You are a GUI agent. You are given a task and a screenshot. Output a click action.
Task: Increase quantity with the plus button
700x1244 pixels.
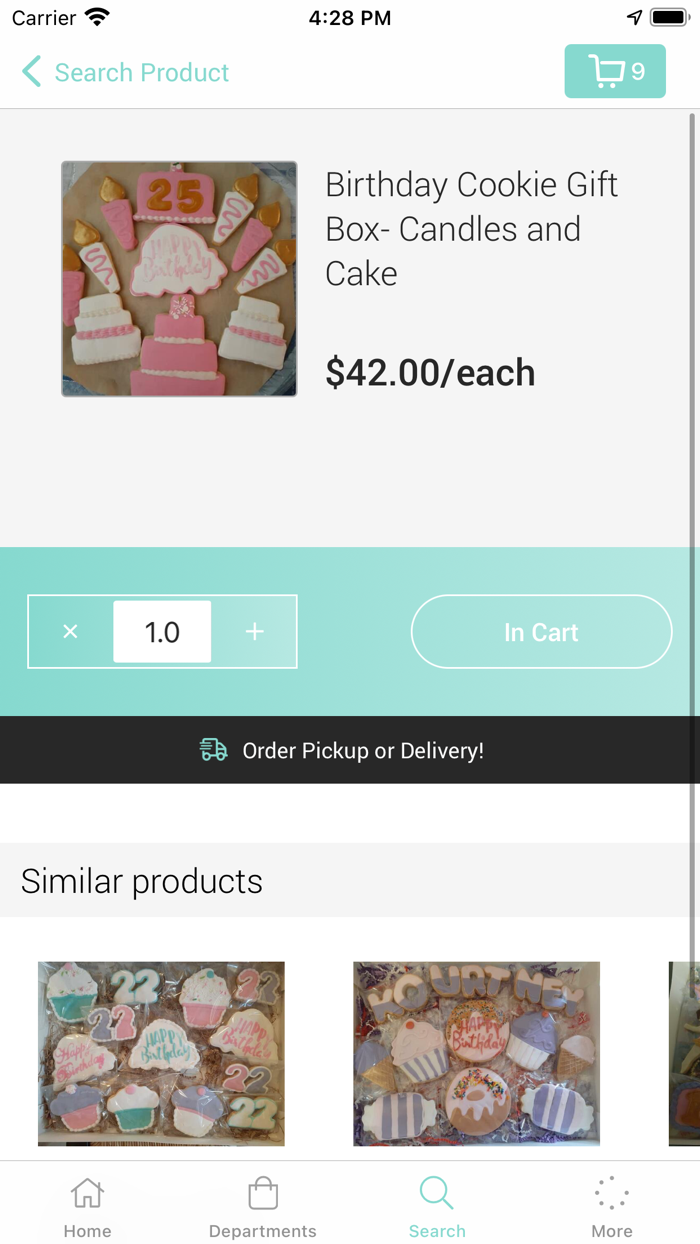255,632
